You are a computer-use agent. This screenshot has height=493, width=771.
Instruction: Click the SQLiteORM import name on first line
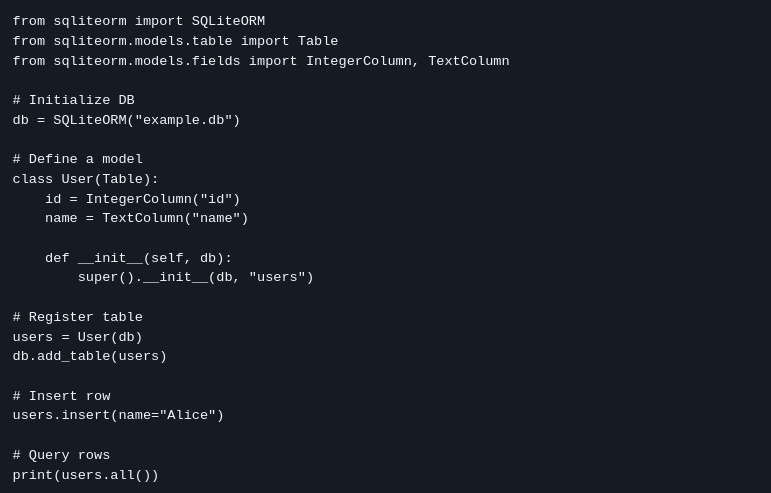pos(228,21)
